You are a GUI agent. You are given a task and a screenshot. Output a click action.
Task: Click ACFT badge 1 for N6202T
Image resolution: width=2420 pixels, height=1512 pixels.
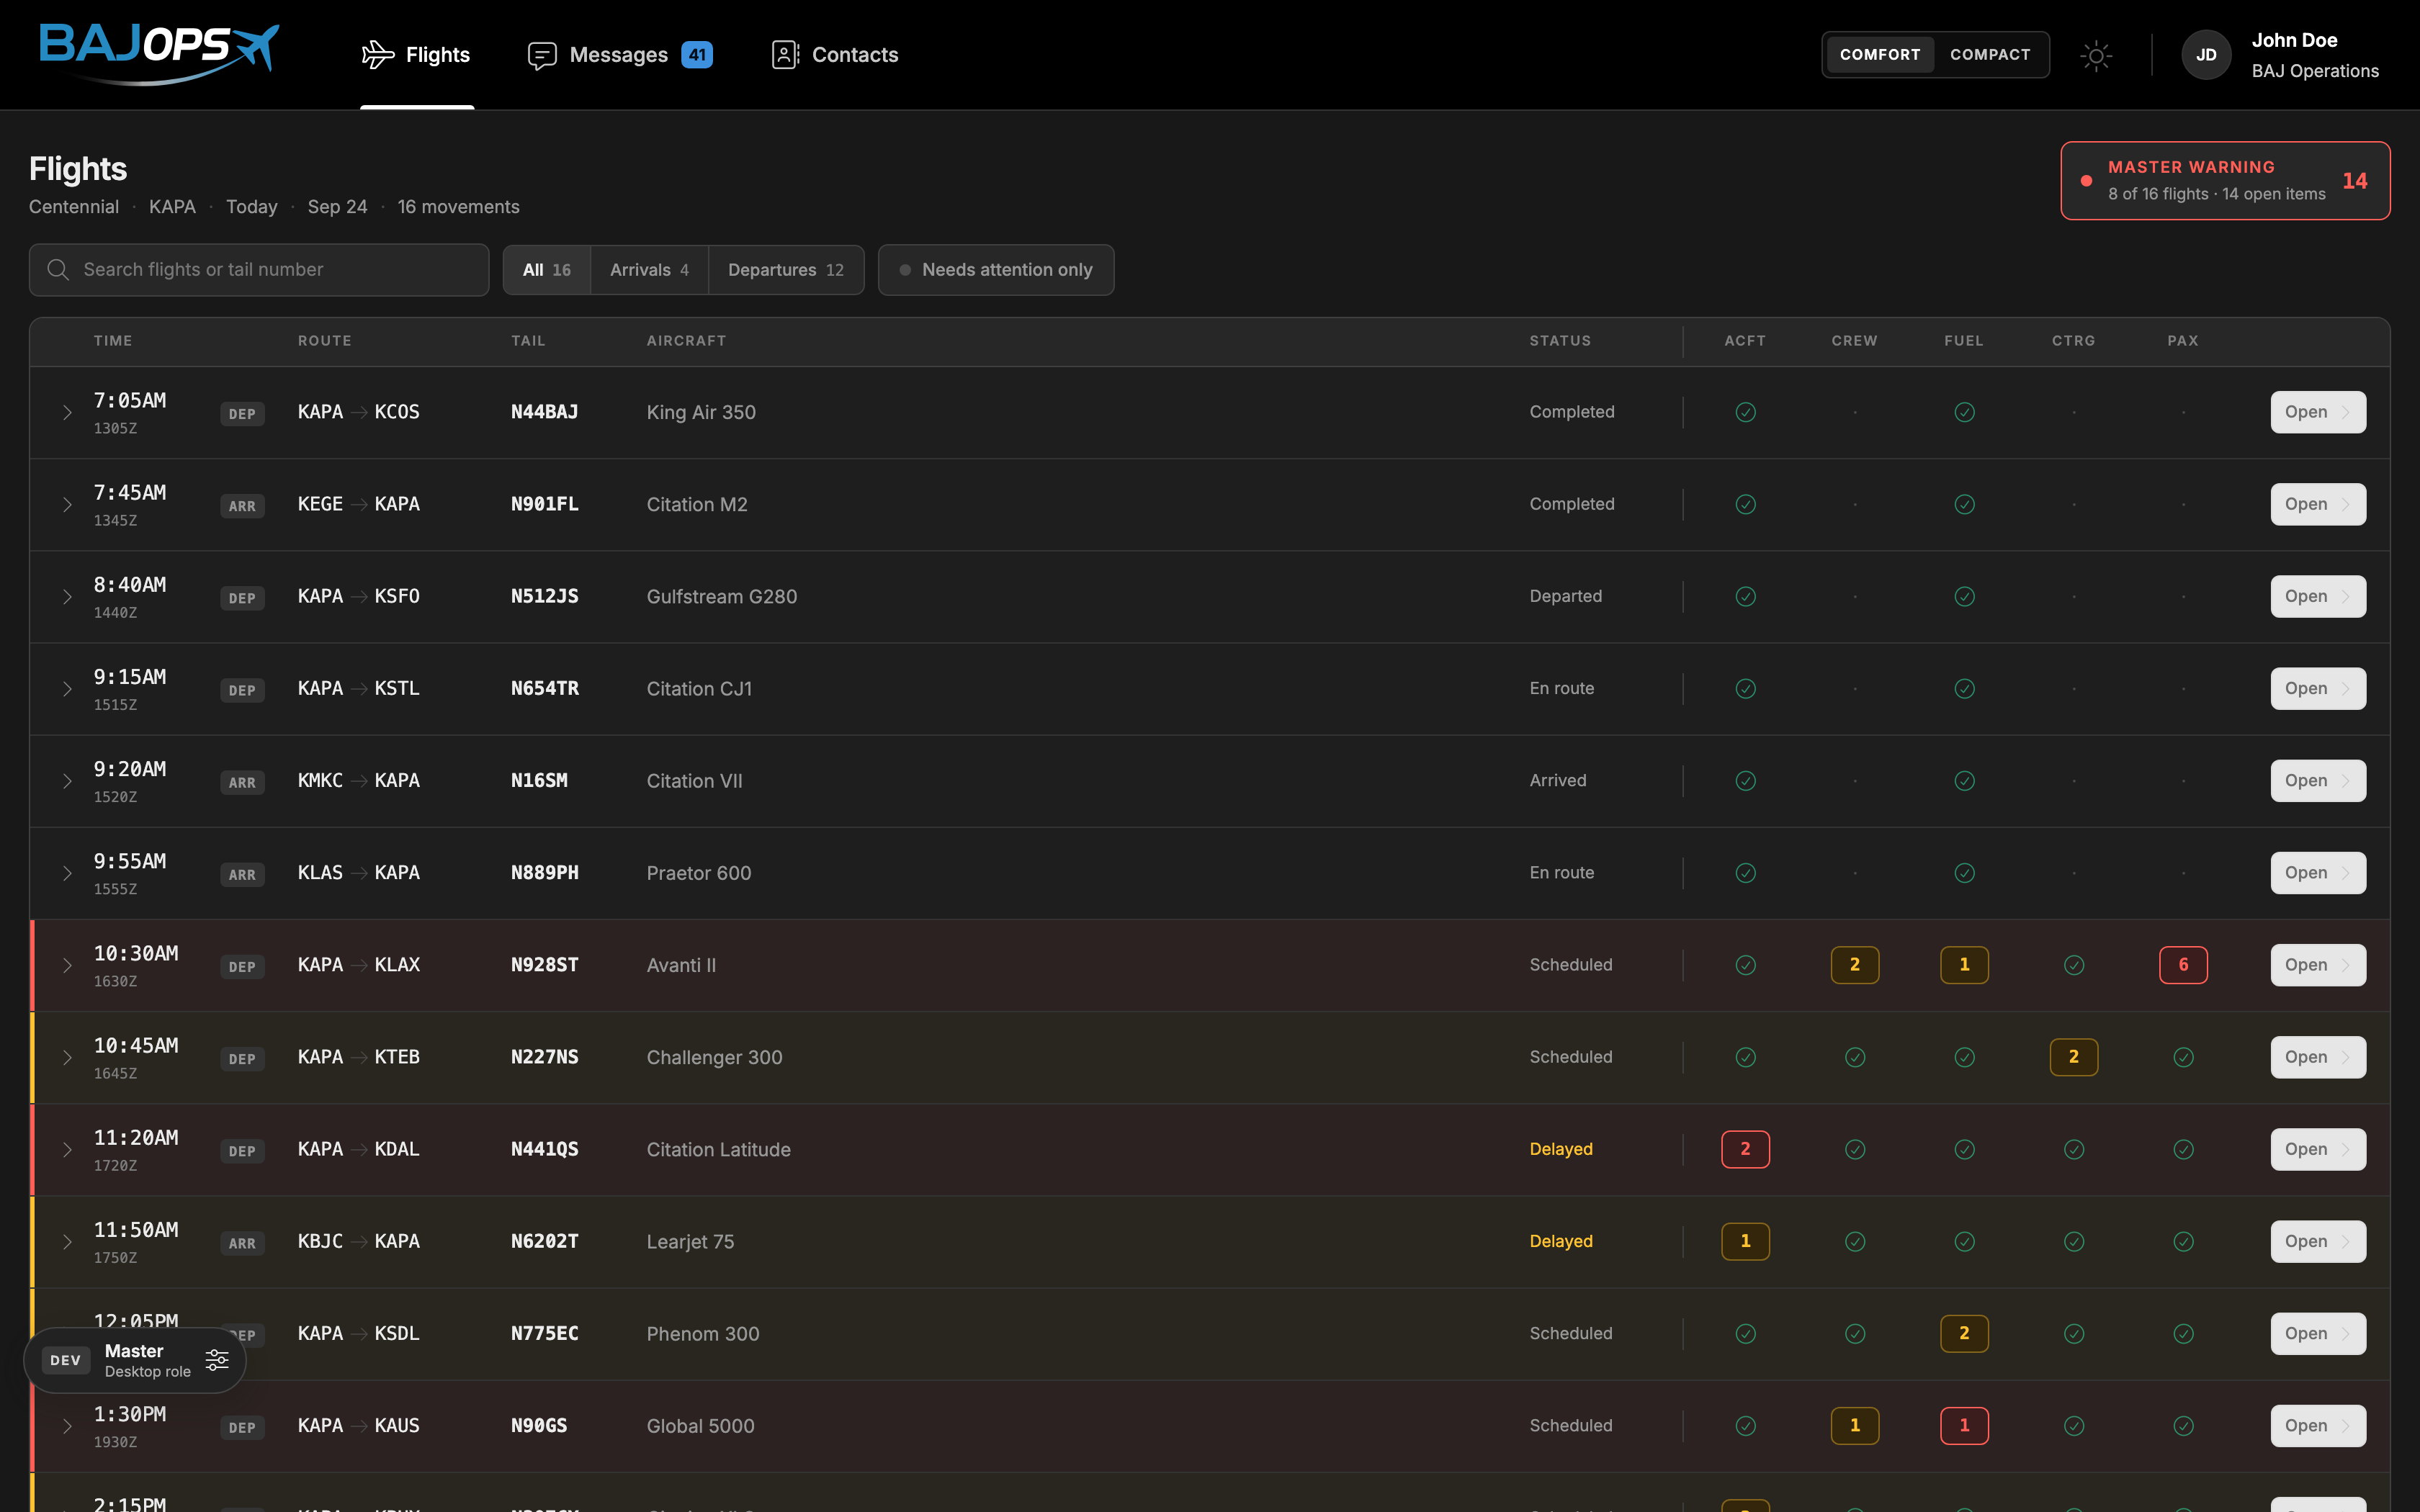tap(1745, 1241)
